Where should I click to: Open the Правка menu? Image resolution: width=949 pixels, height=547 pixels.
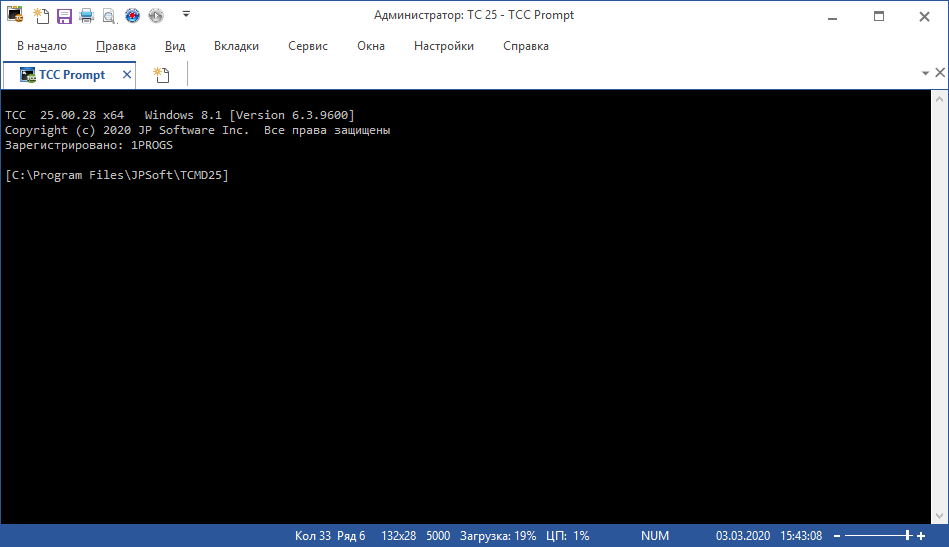[x=116, y=46]
